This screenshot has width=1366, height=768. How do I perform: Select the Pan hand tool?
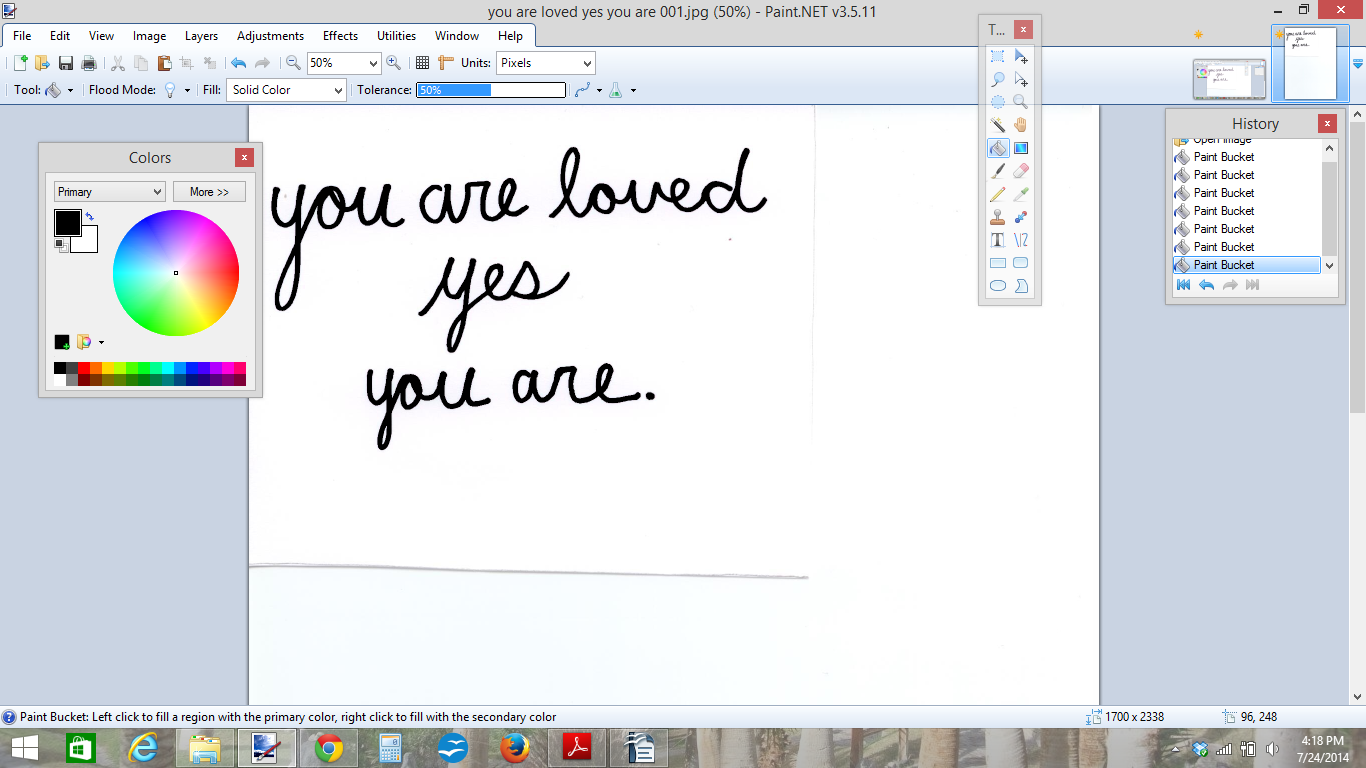(1021, 125)
